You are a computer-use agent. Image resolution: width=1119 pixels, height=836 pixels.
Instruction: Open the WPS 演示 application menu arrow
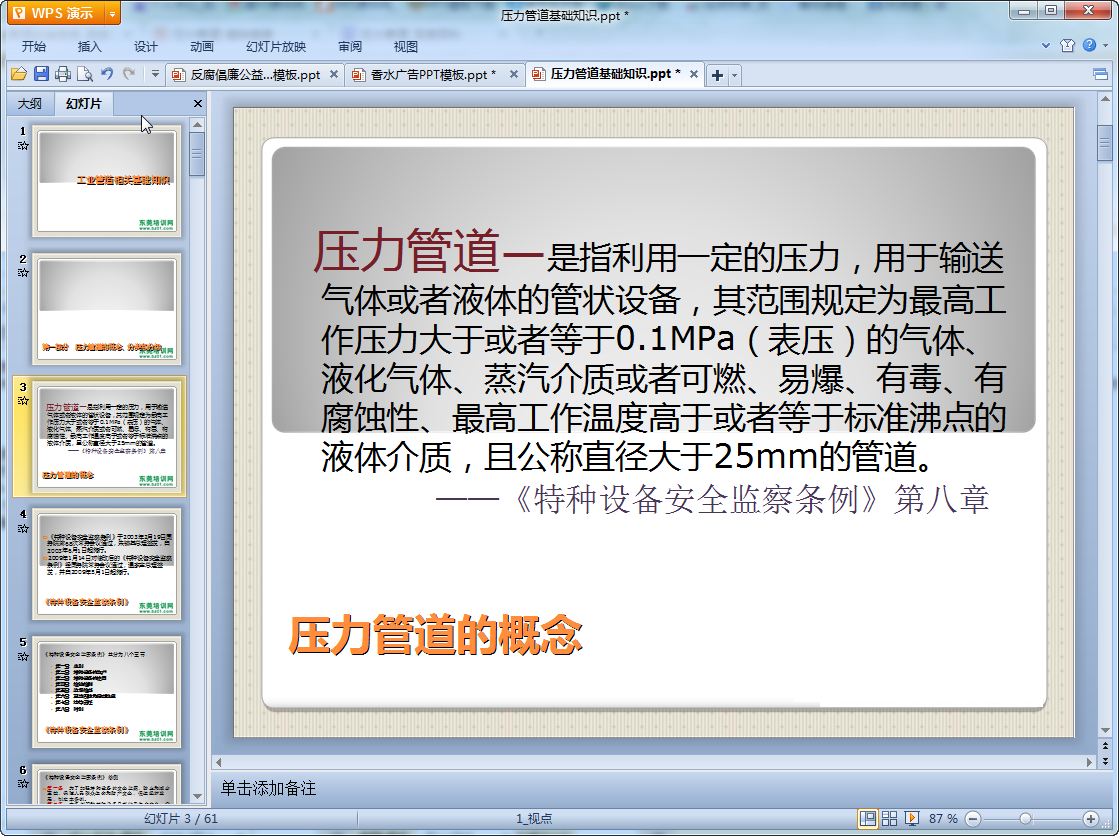click(112, 13)
